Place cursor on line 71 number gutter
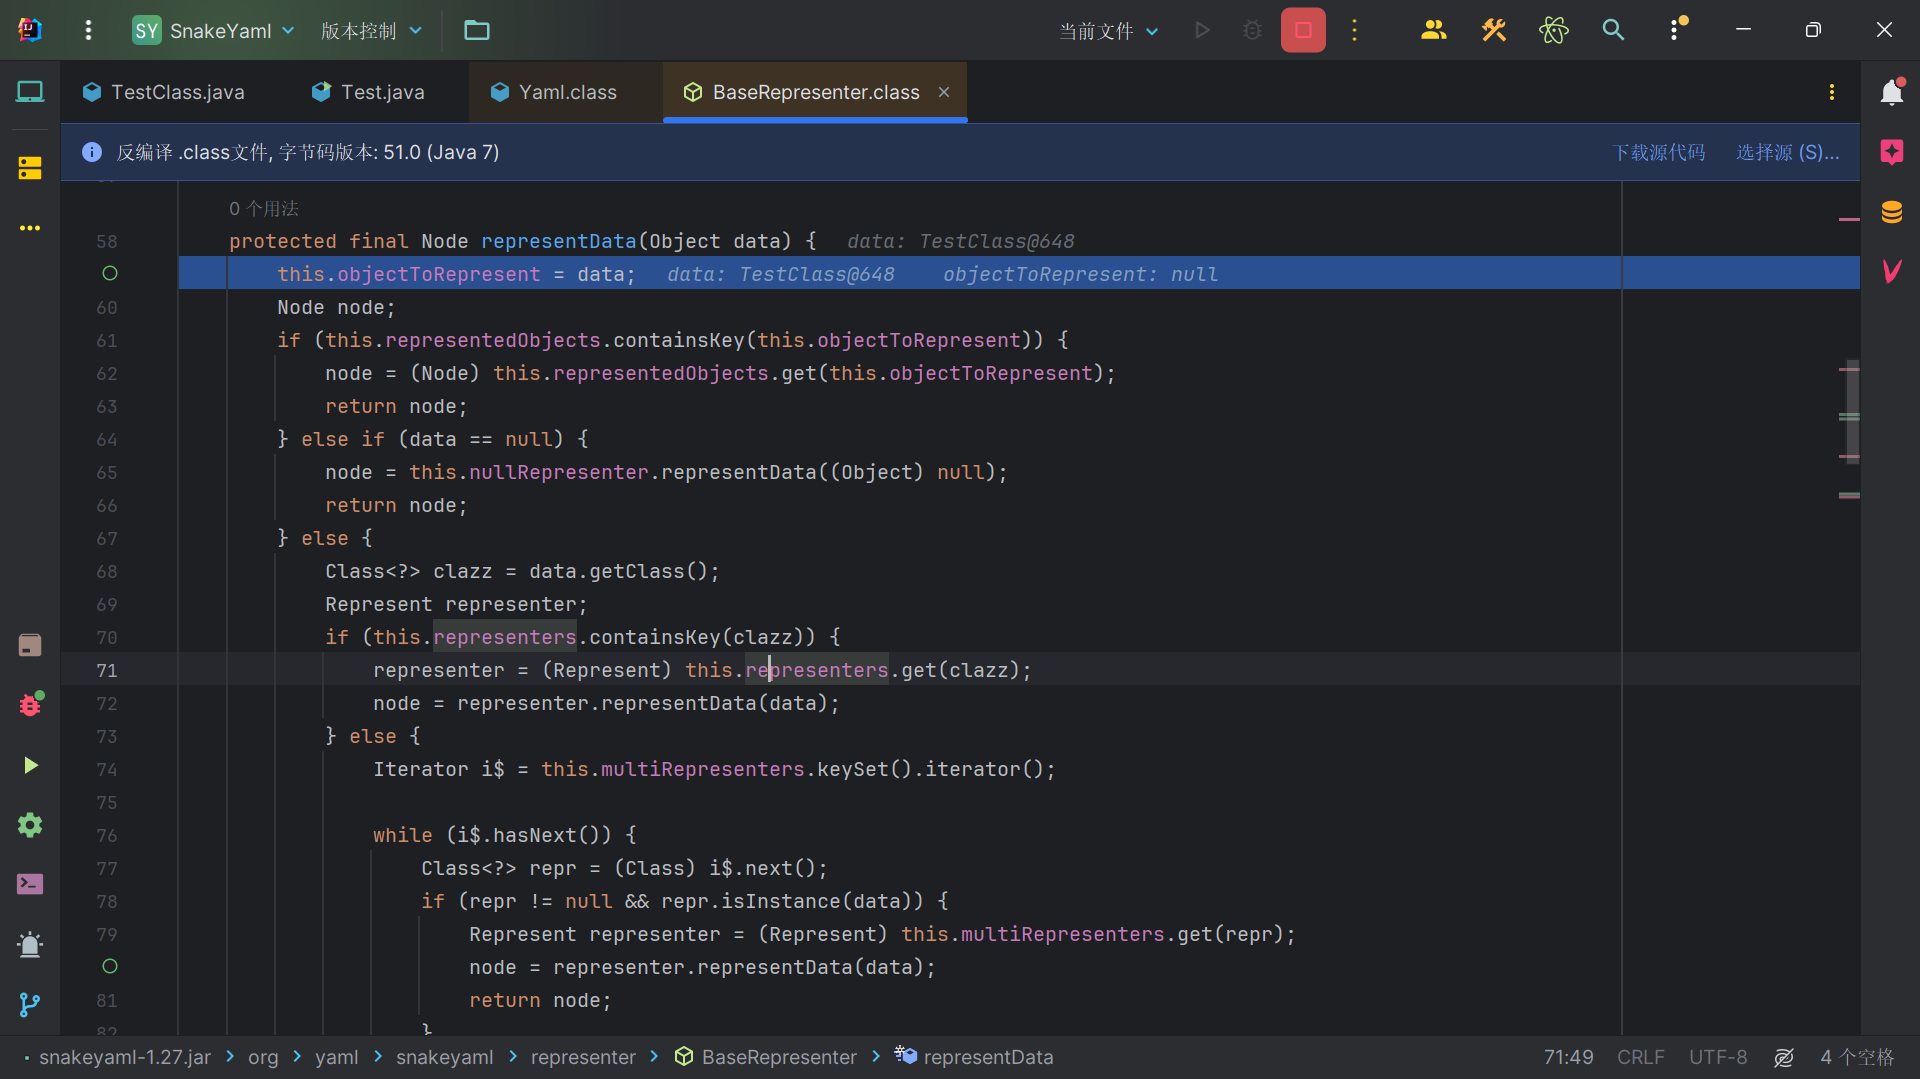The height and width of the screenshot is (1079, 1920). coord(107,670)
